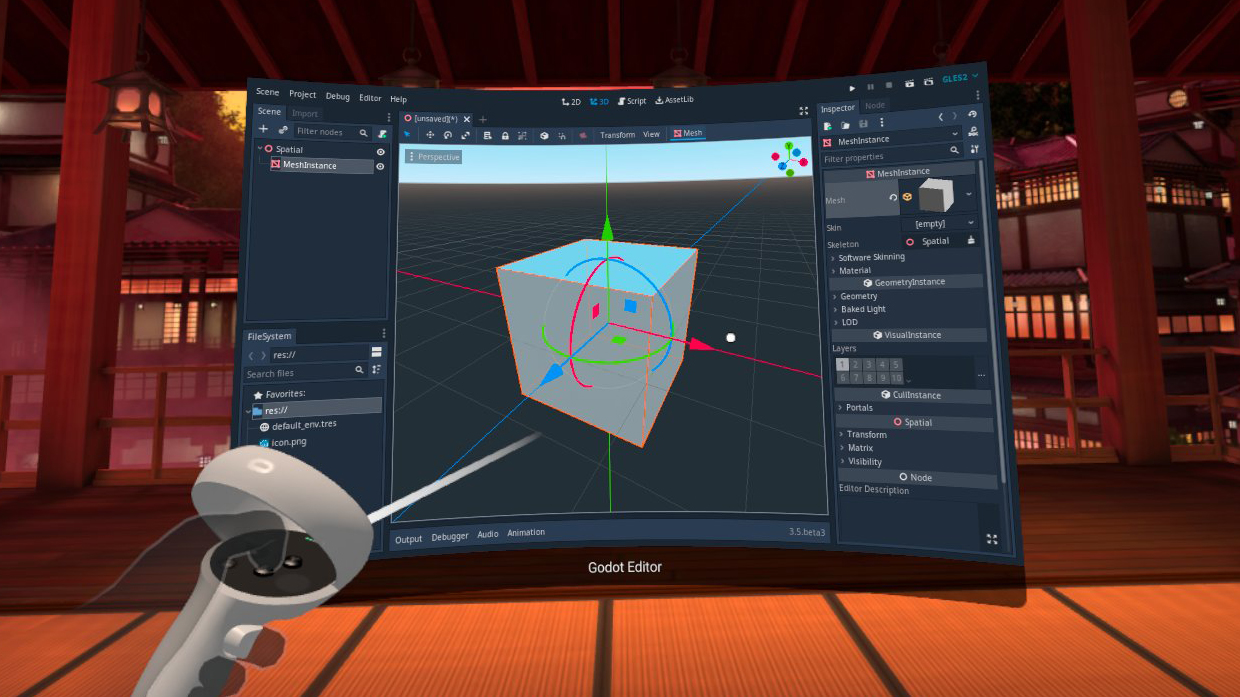Click the Filter nodes search field
The image size is (1240, 697).
(x=325, y=132)
